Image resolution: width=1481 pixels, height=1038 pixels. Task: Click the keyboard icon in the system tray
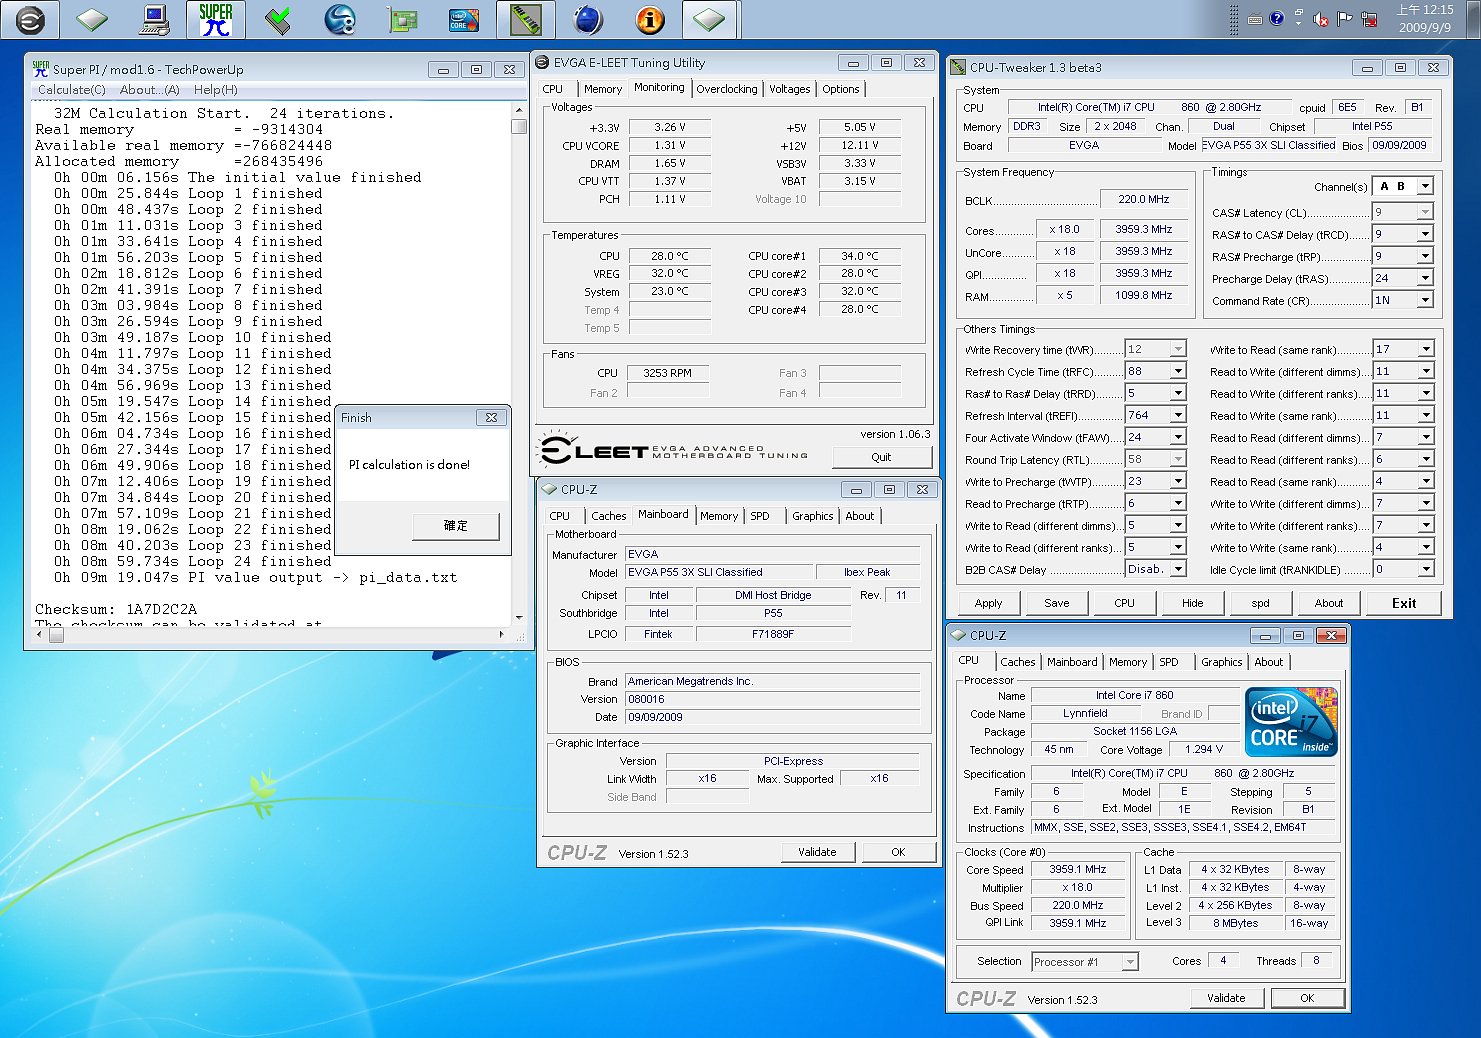[x=1255, y=19]
